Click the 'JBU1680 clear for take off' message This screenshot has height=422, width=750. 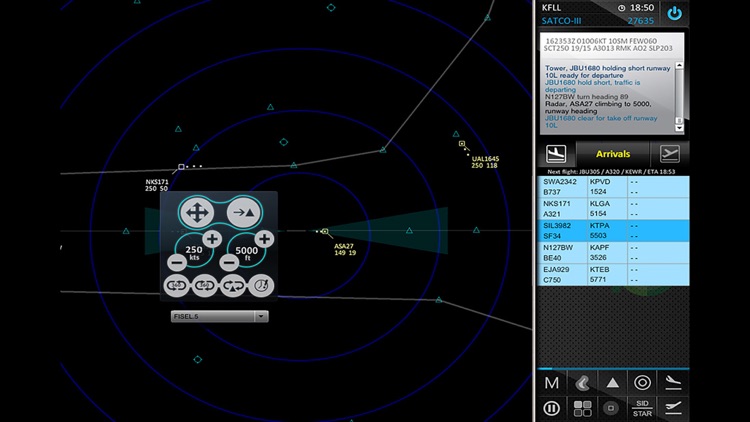tap(601, 122)
